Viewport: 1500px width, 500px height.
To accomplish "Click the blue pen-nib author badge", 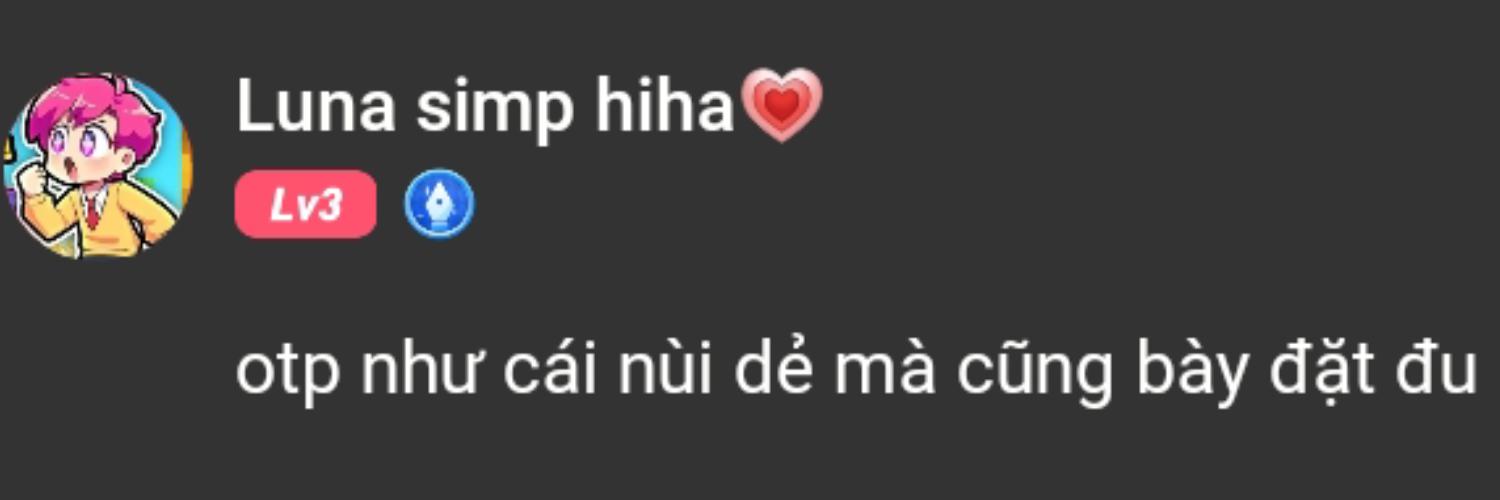I will pos(439,203).
